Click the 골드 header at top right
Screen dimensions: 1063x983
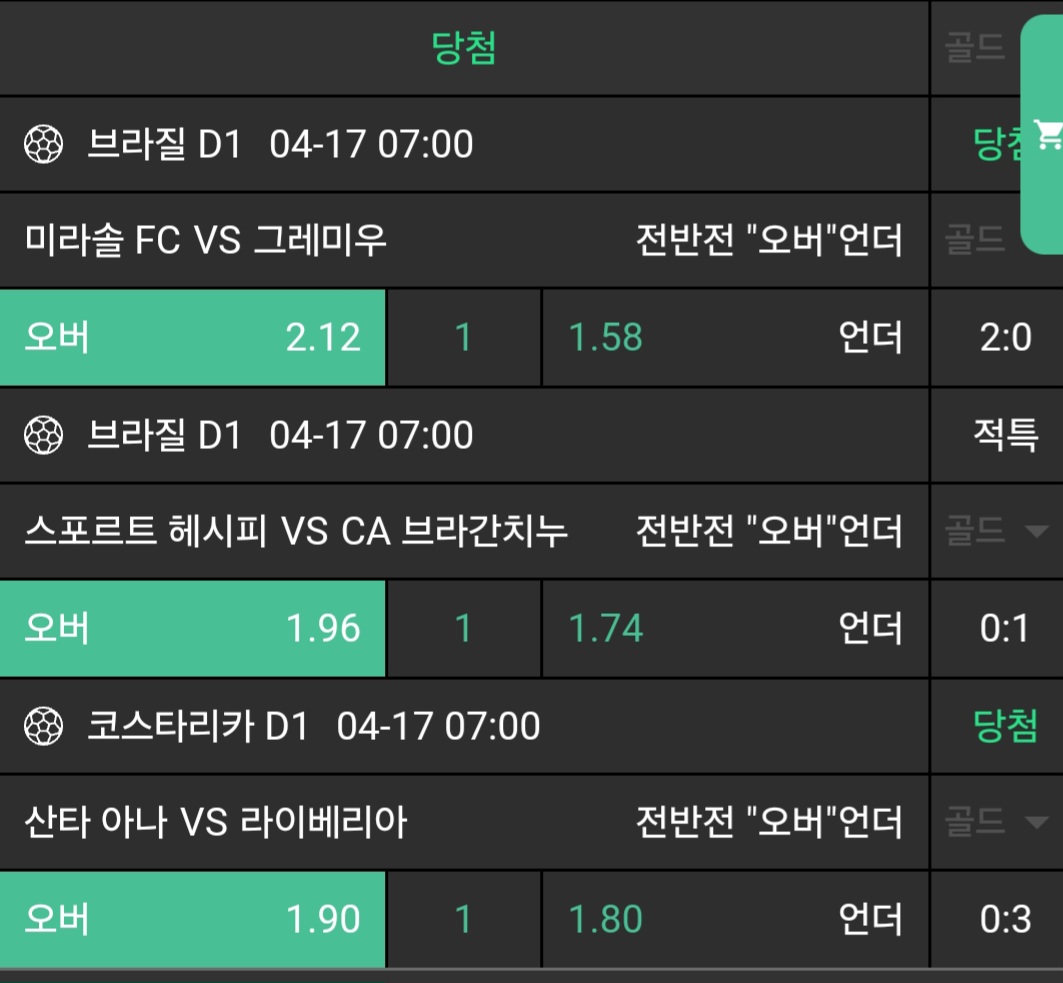(x=976, y=48)
